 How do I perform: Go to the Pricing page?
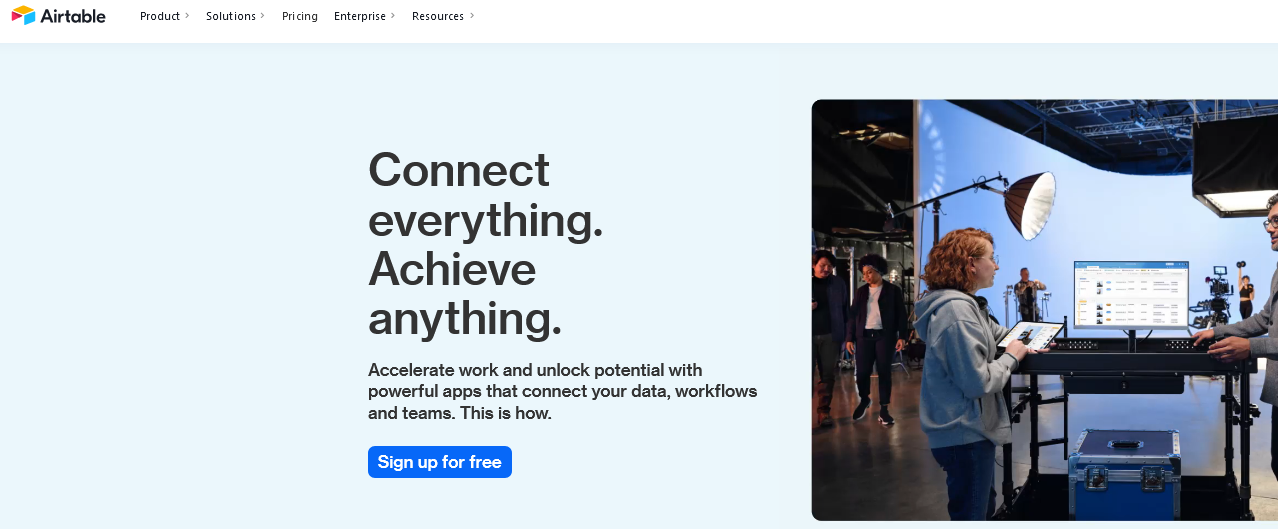(300, 16)
